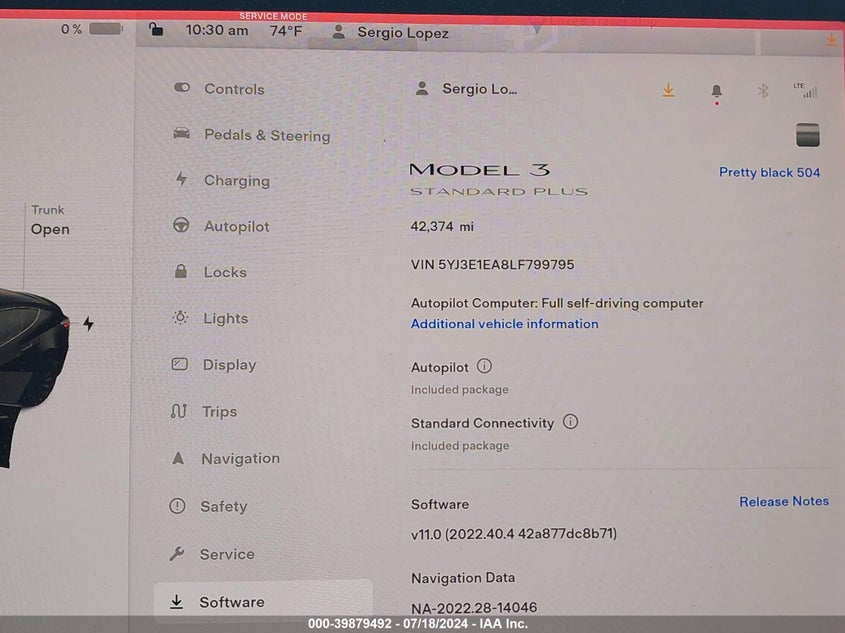Click the Pretty black 504 vehicle name

769,172
